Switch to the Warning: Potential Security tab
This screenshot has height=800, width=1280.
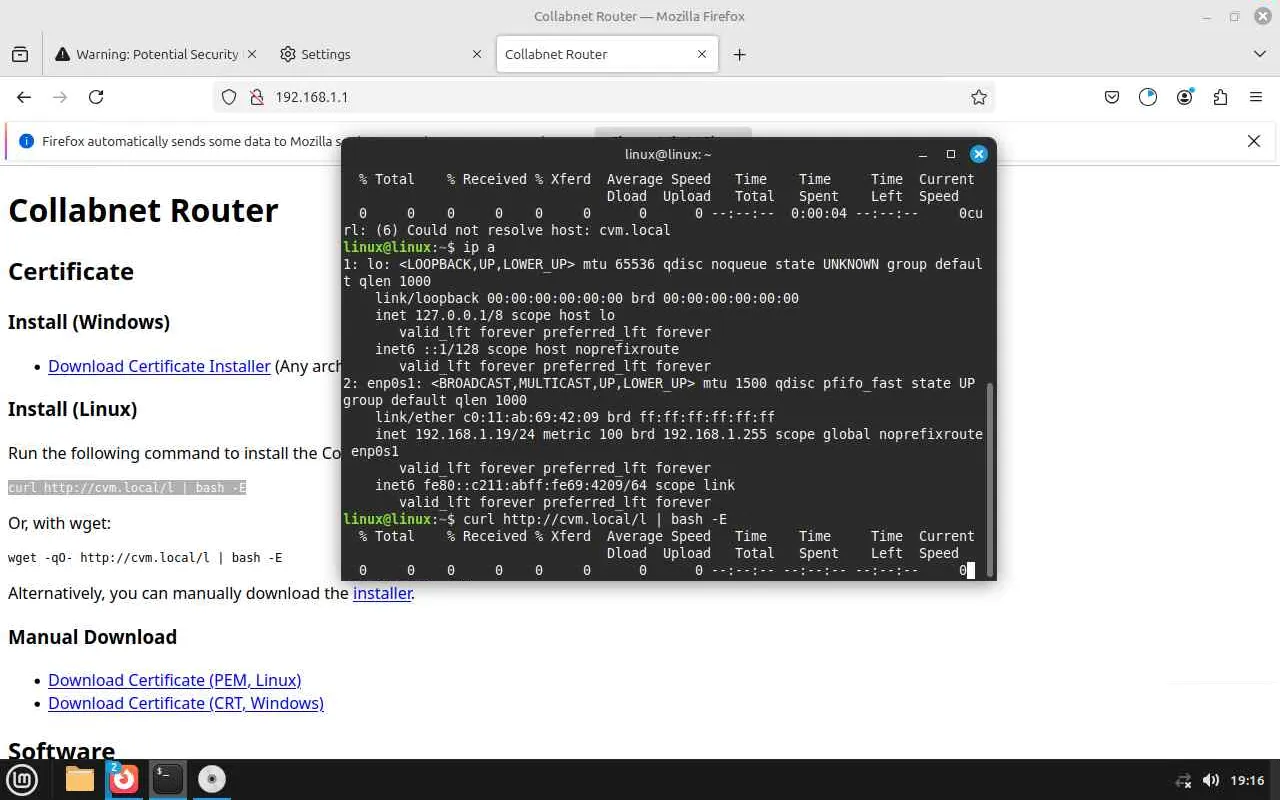(156, 54)
